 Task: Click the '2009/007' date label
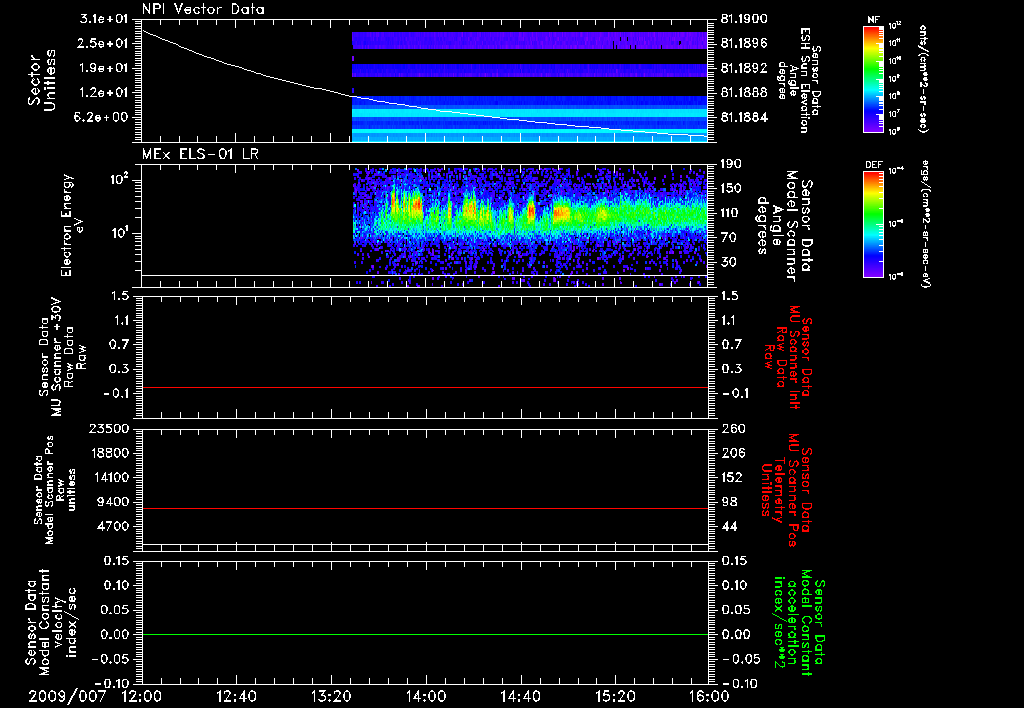67,696
